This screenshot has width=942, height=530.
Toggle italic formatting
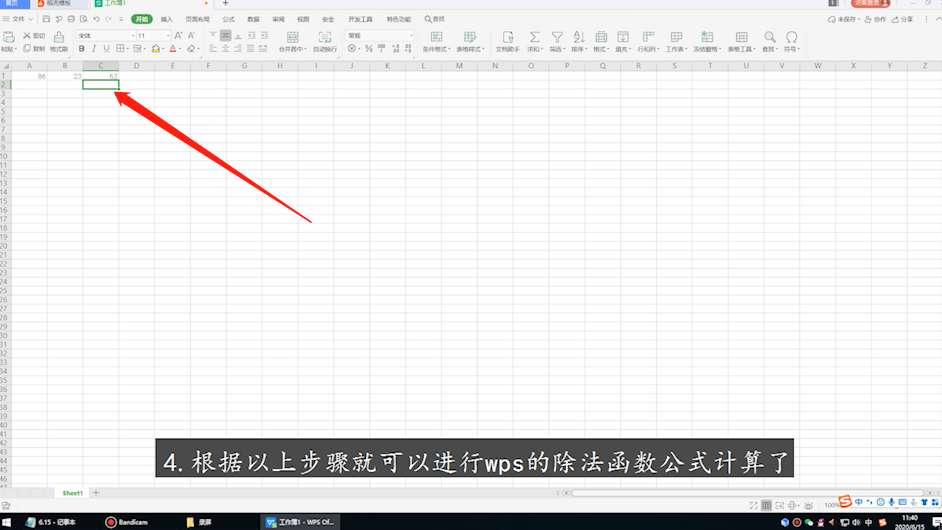94,49
